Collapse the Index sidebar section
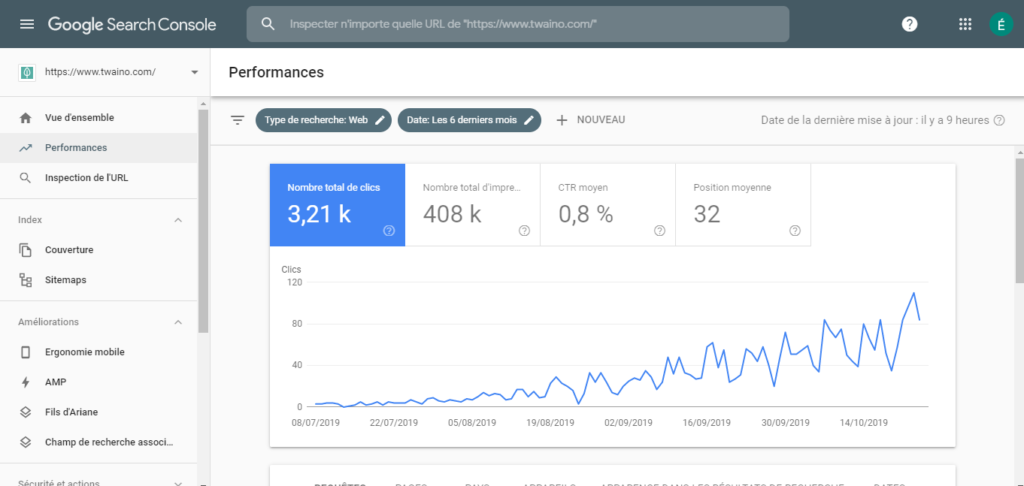1024x486 pixels. coord(179,220)
